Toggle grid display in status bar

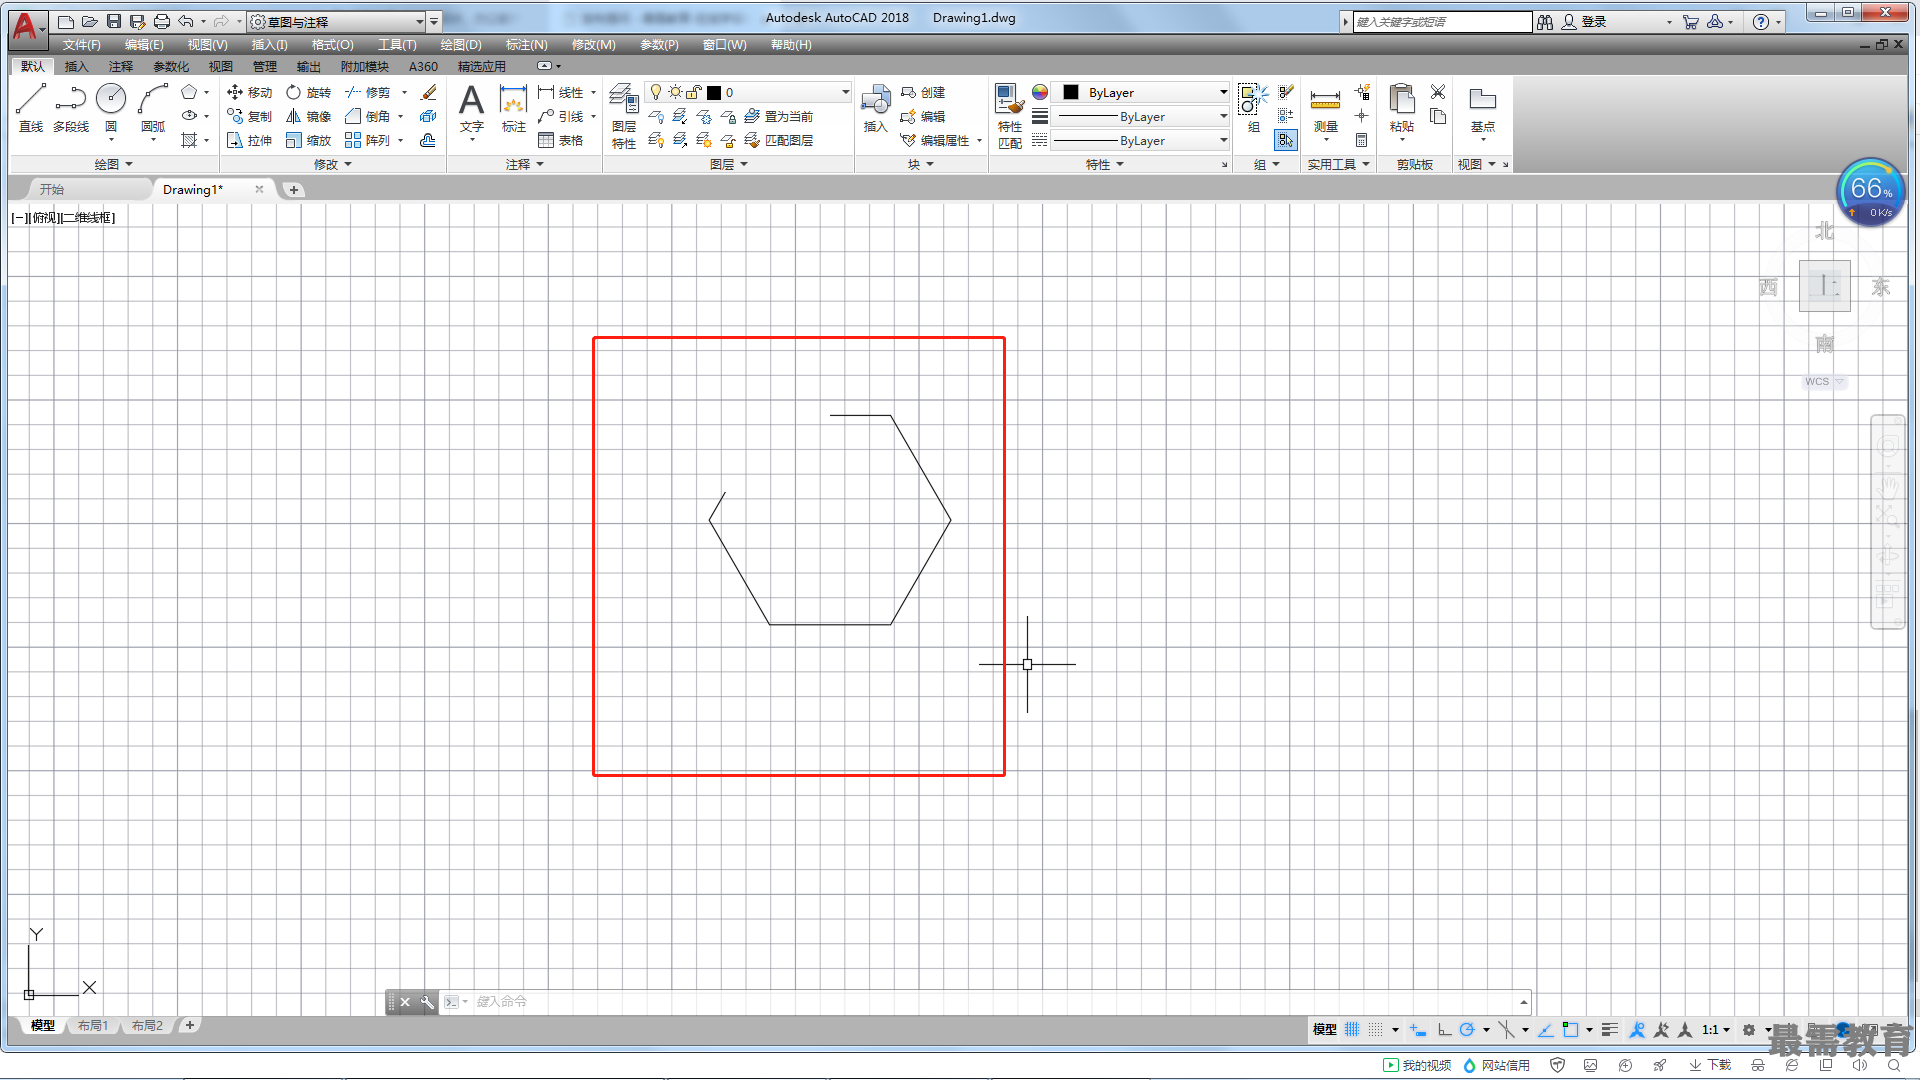pyautogui.click(x=1352, y=1029)
